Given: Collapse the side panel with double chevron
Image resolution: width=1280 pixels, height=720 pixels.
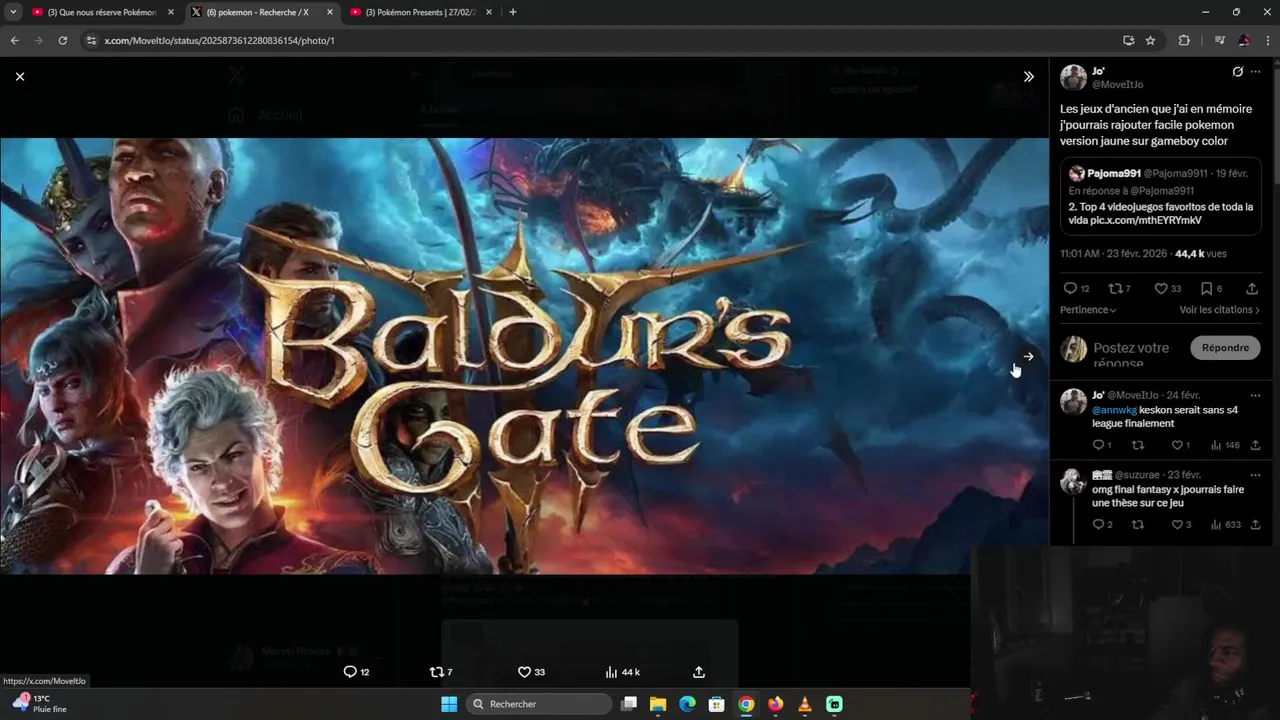Looking at the screenshot, I should (x=1028, y=76).
